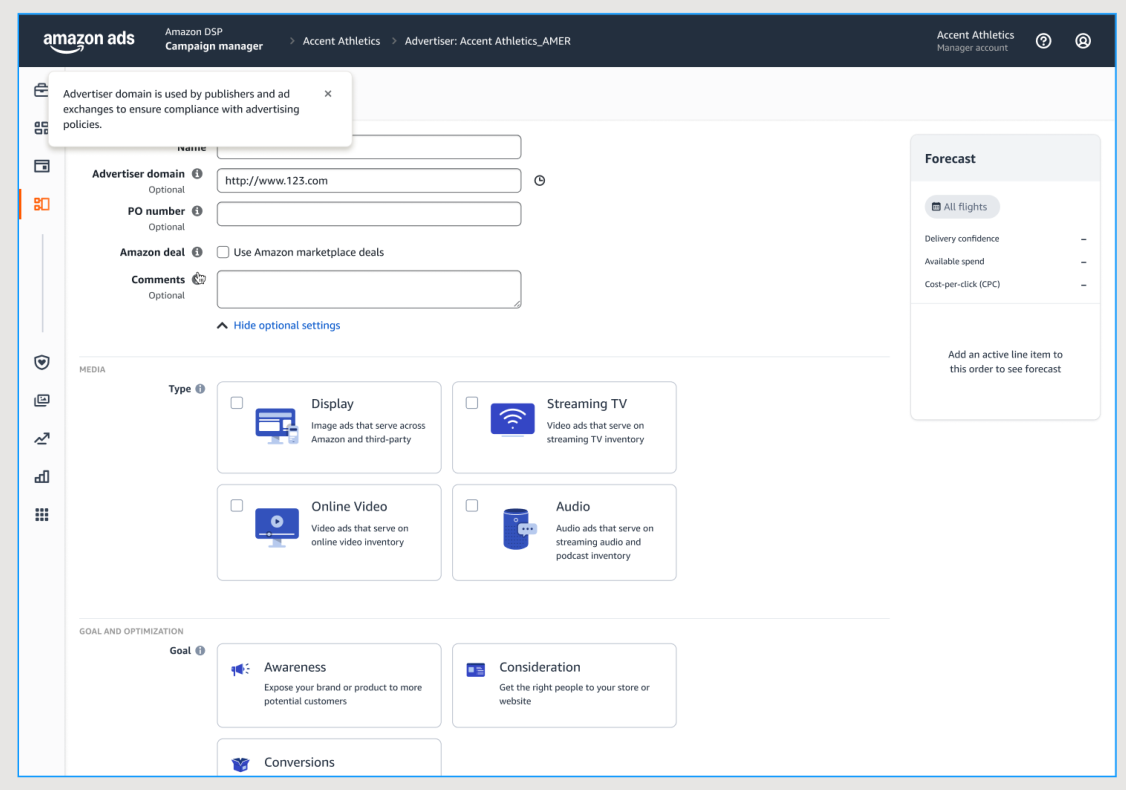This screenshot has width=1126, height=790.
Task: Click the Cost-per-click (CPC) forecast row
Action: click(x=1005, y=284)
